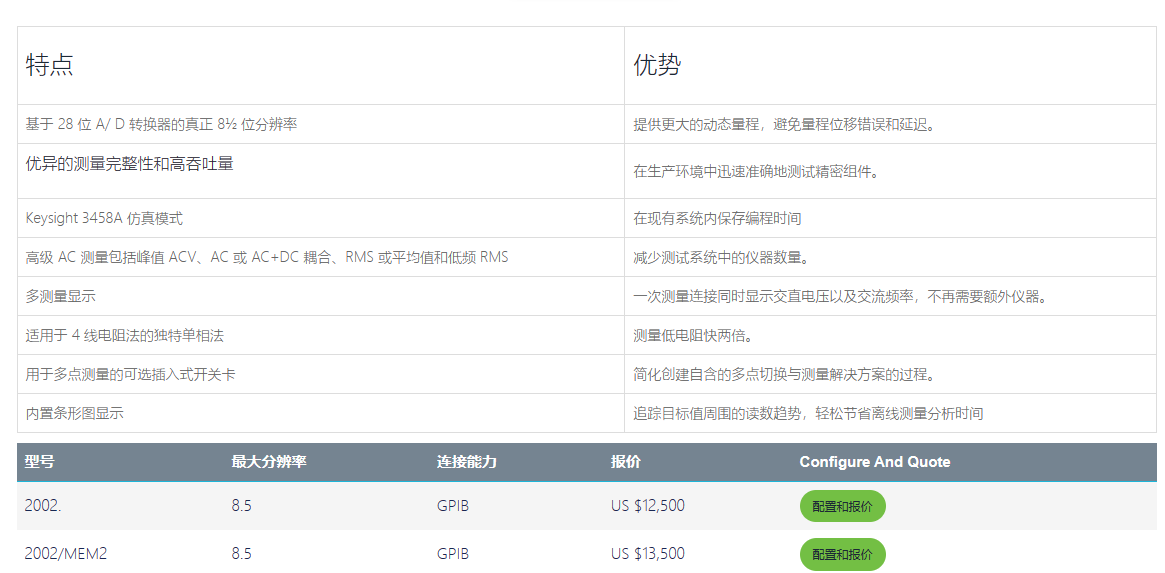Click the 特点 table heading

pyautogui.click(x=49, y=66)
